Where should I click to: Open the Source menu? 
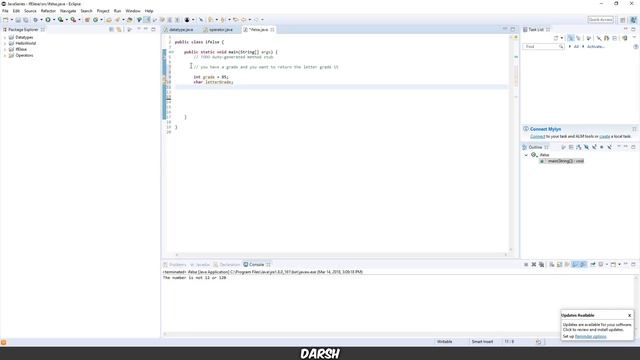click(x=30, y=11)
